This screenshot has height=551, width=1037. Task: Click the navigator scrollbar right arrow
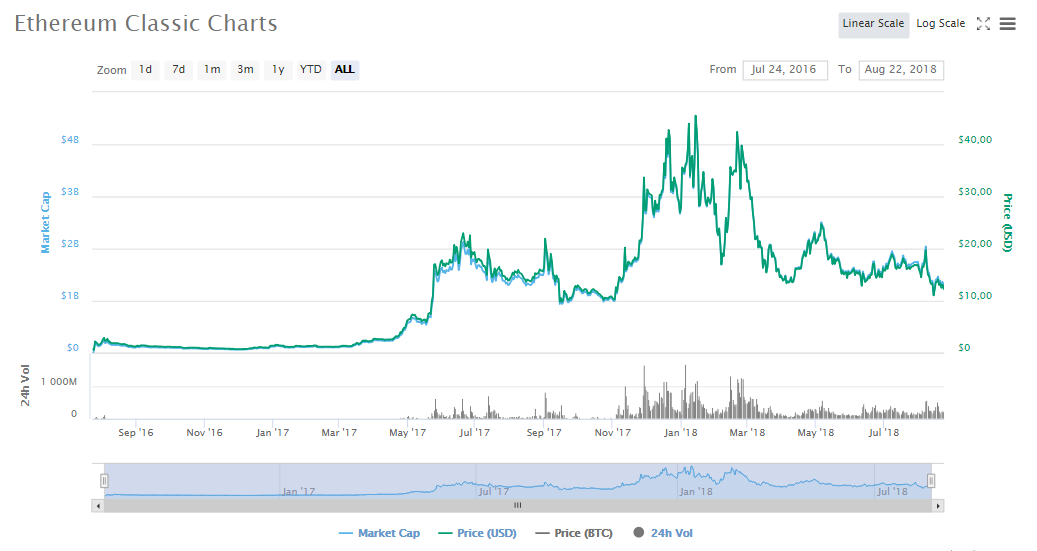click(x=938, y=506)
